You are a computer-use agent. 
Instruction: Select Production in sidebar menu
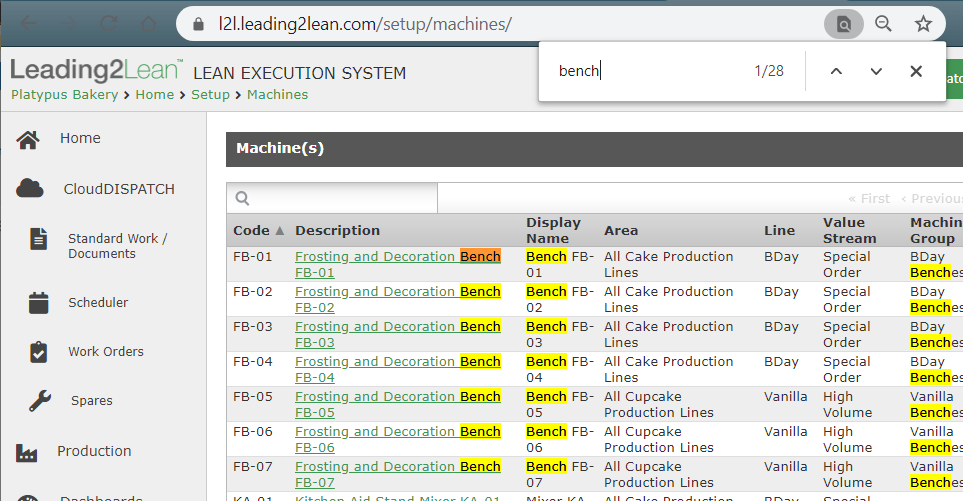point(95,451)
